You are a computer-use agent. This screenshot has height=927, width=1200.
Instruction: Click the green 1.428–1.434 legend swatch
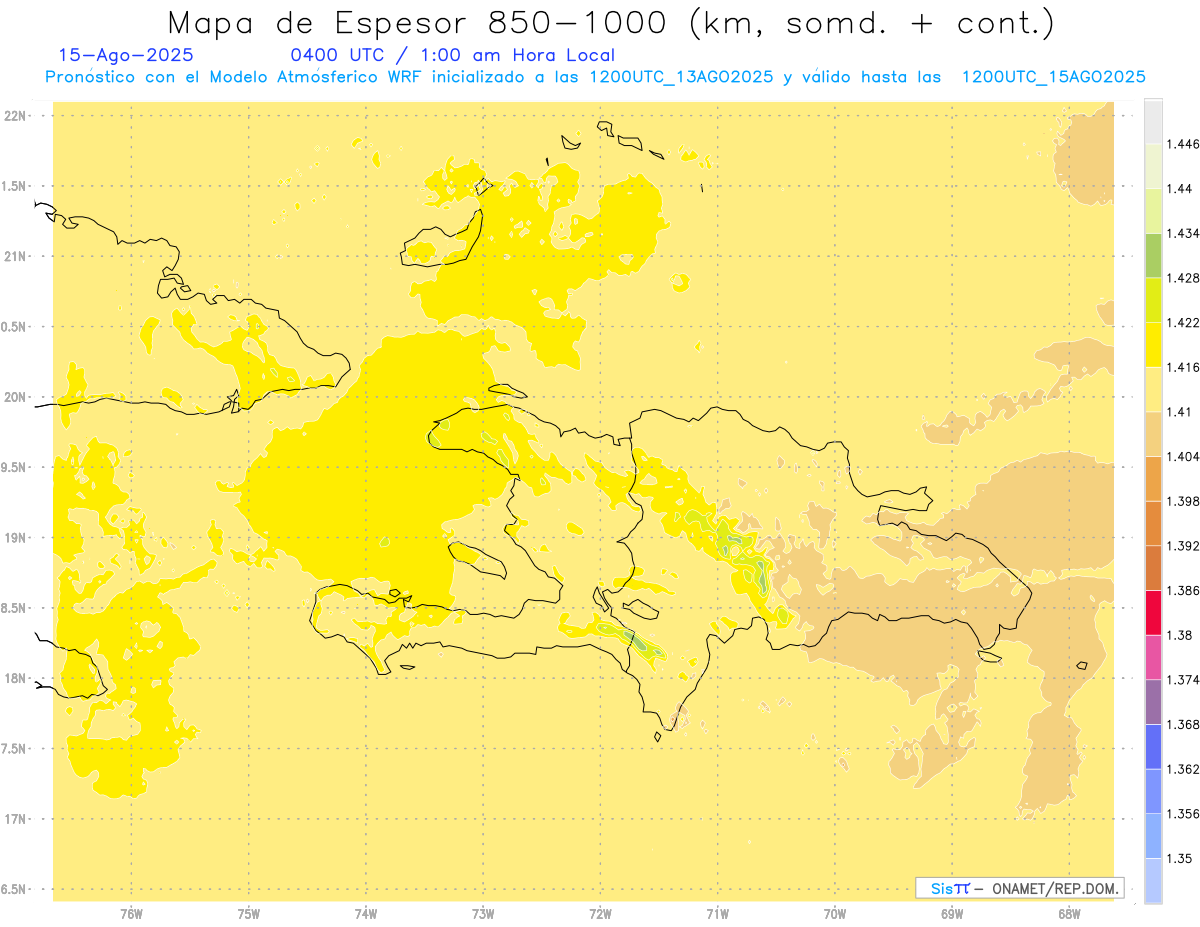click(x=1153, y=255)
